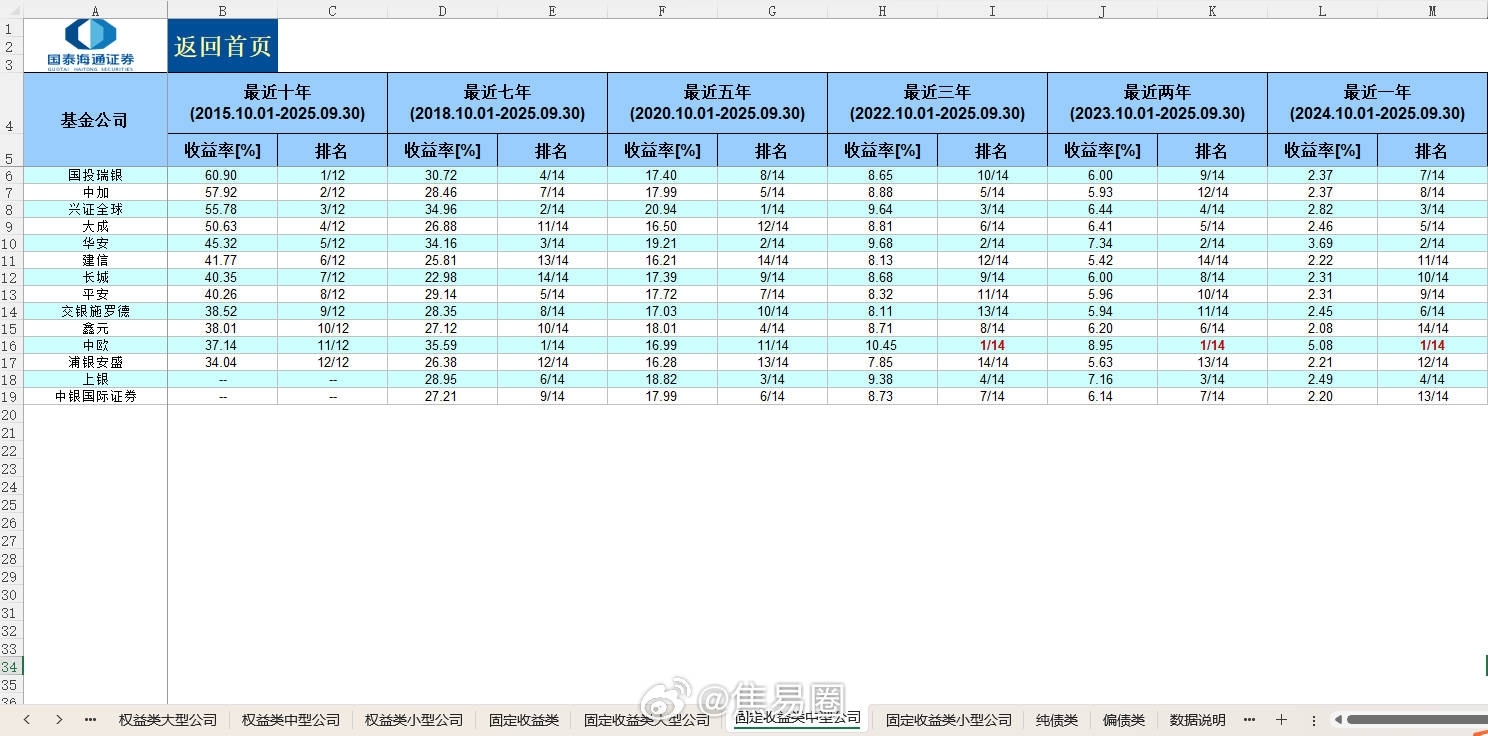Select the 华安 company cell

(95, 243)
